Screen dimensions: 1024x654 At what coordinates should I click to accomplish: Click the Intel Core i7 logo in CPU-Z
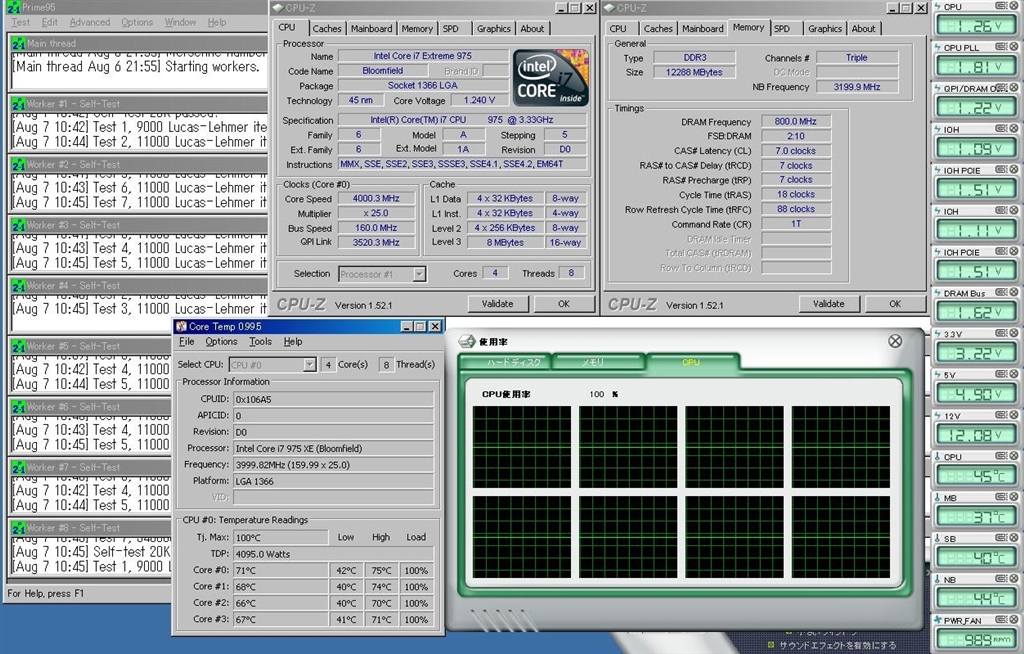pyautogui.click(x=551, y=77)
